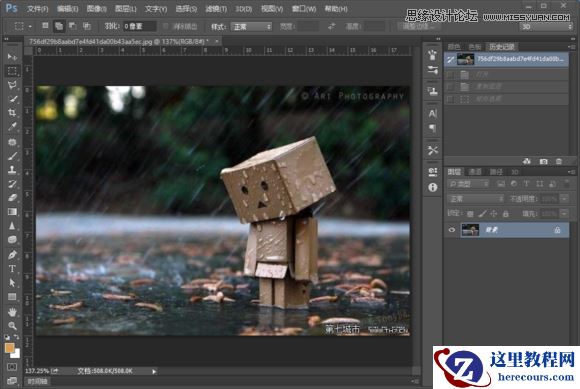580x389 pixels.
Task: Open the Edit (编辑) menu
Action: pos(67,9)
